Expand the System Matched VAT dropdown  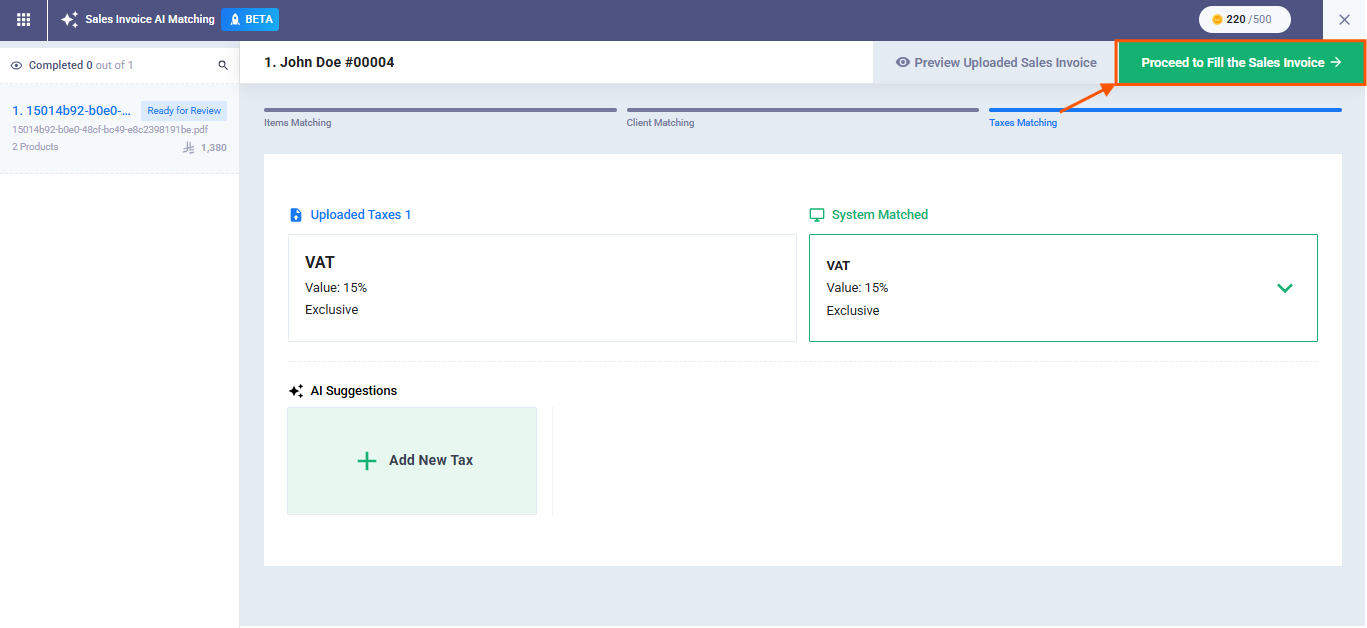point(1285,288)
